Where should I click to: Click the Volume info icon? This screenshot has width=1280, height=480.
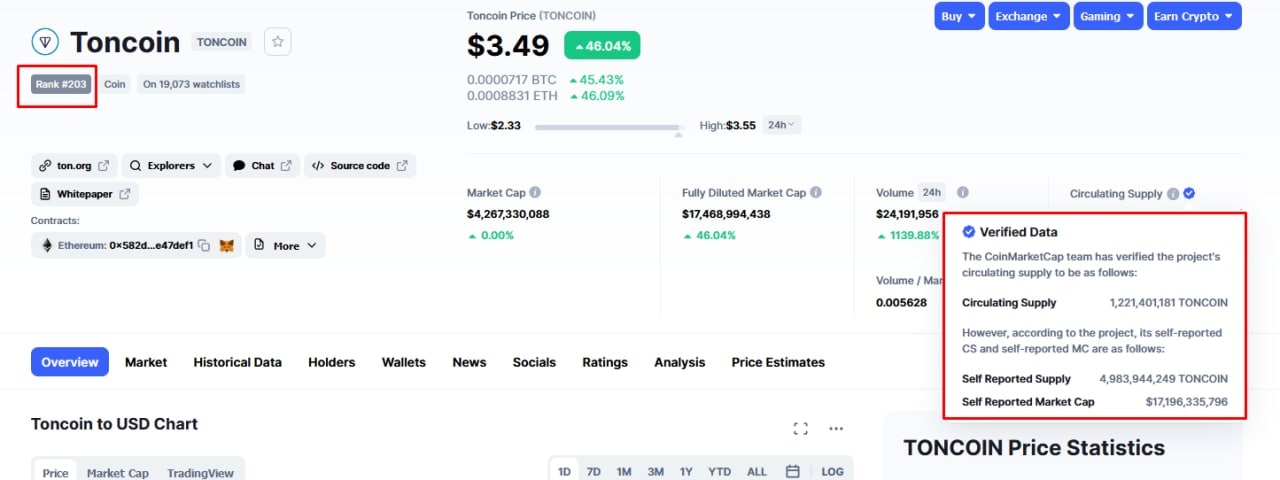(962, 193)
